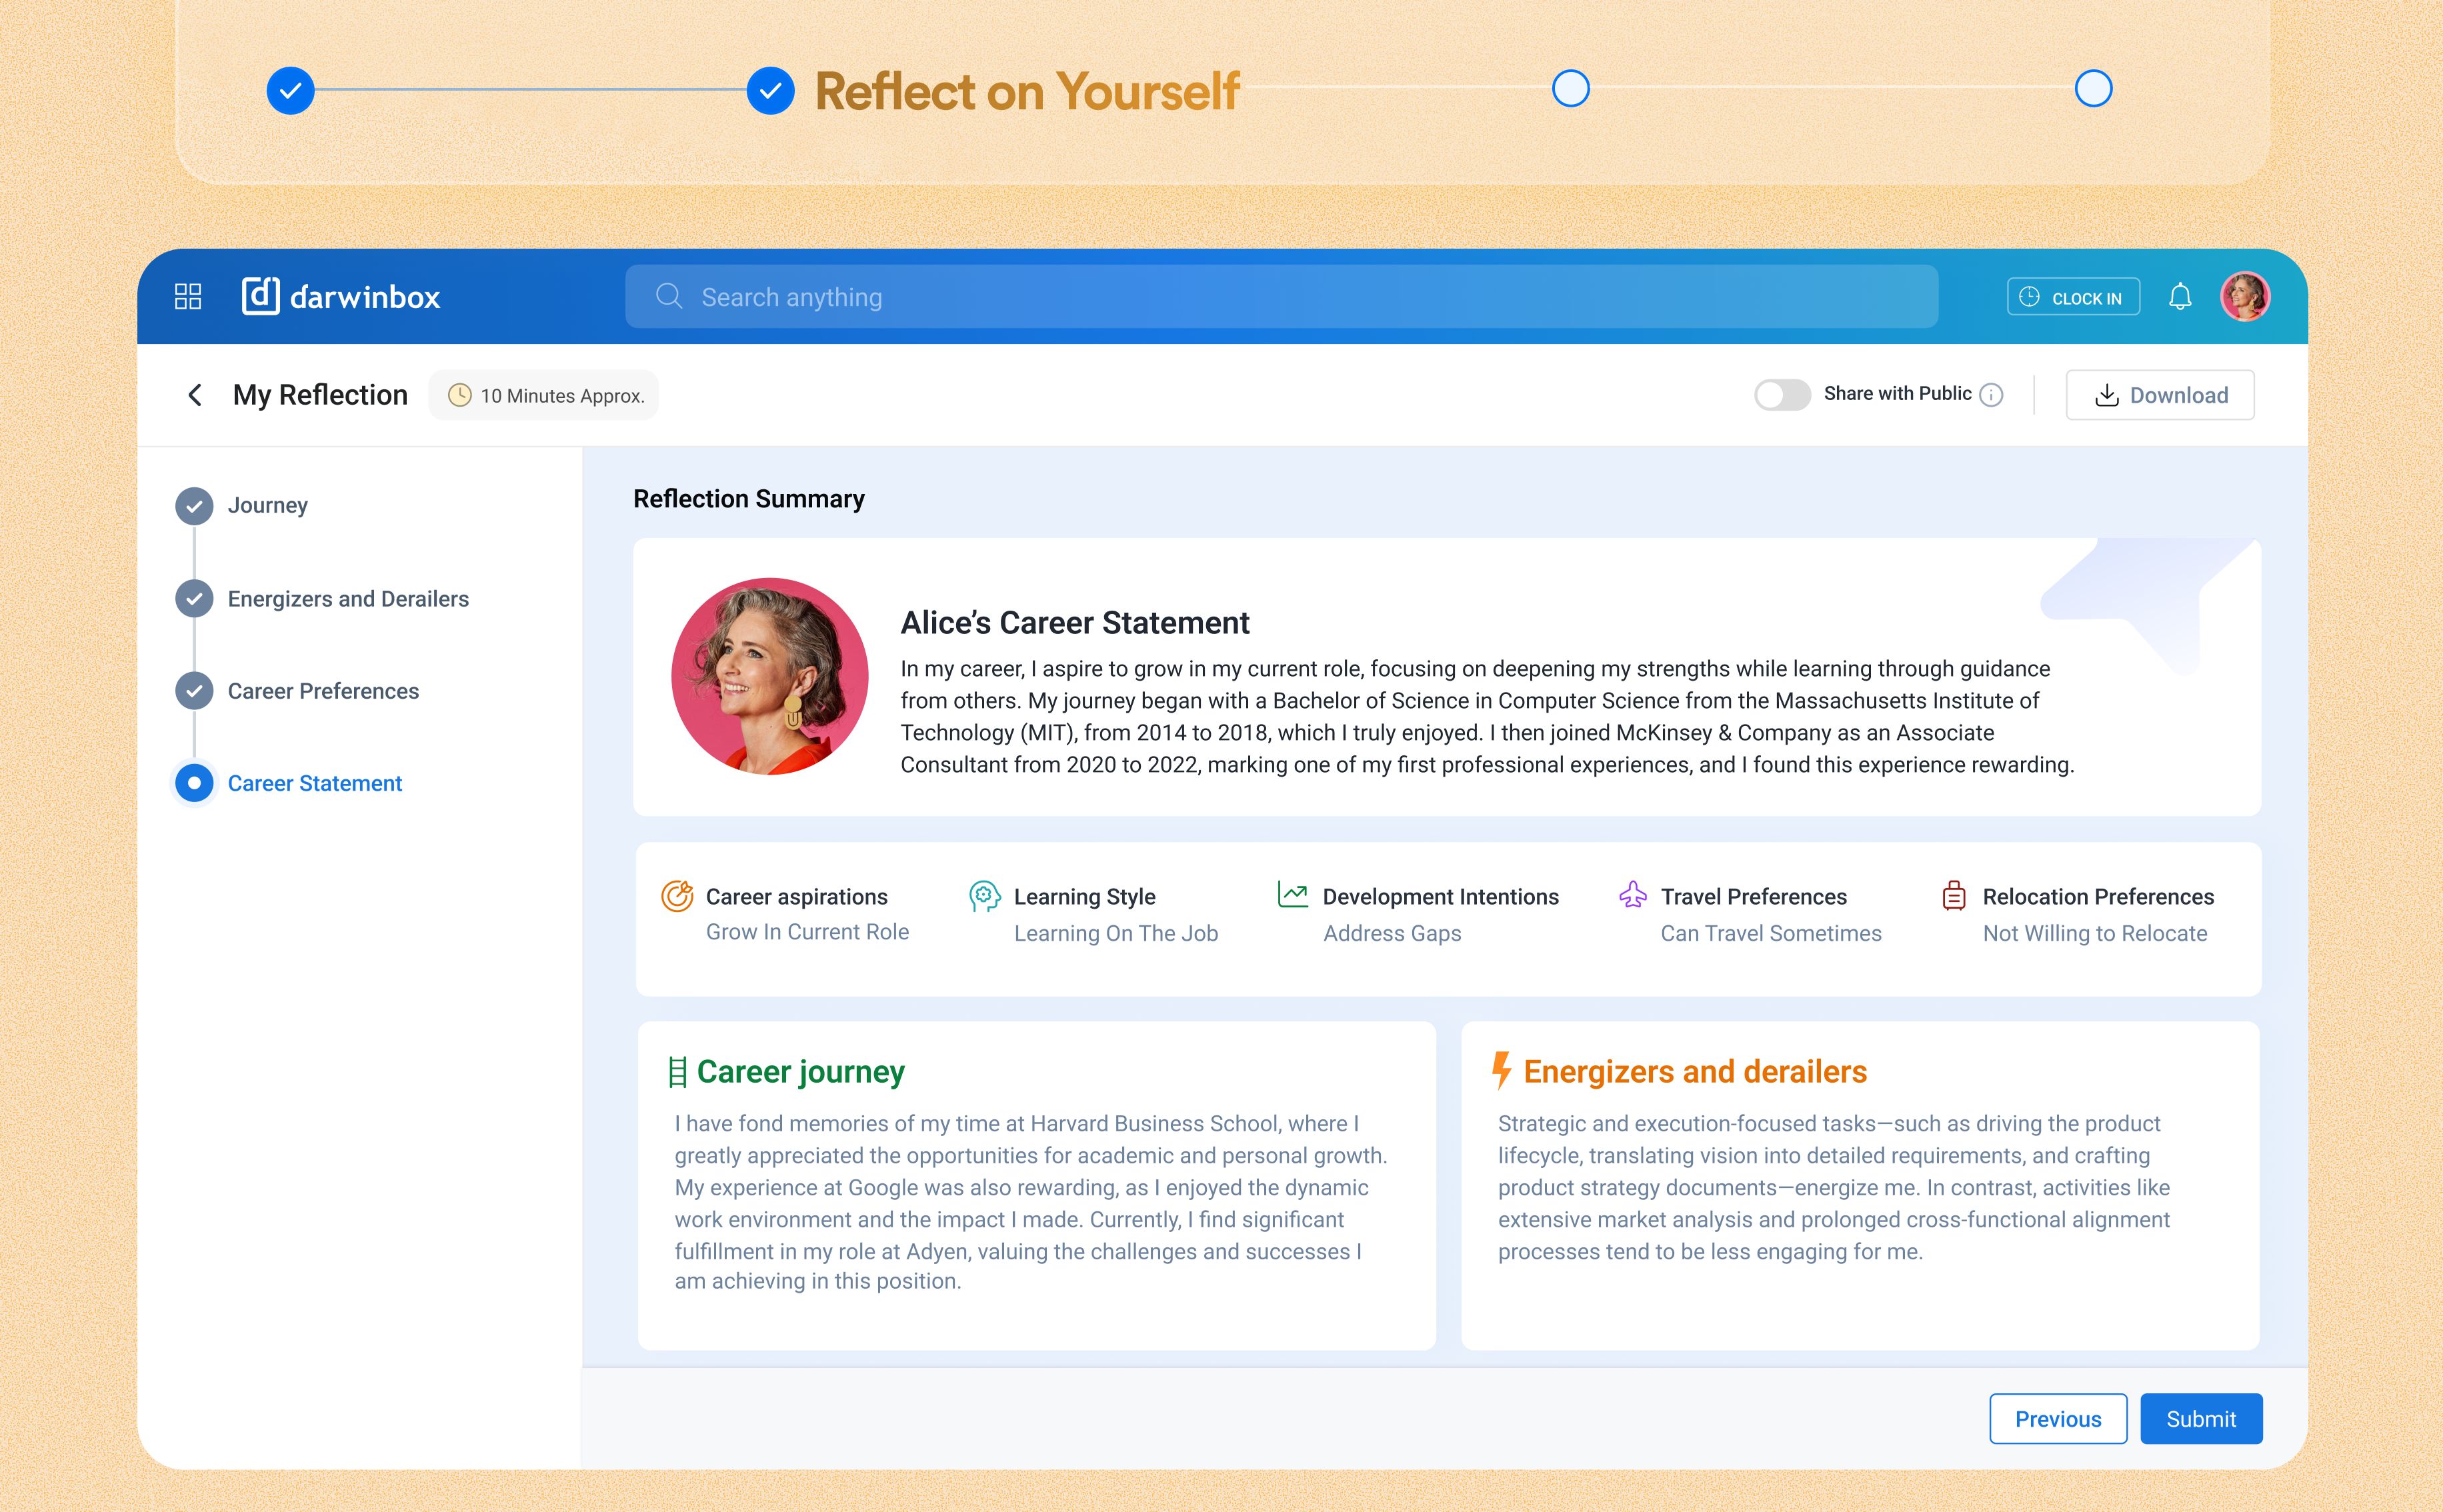Click the Learning Style head icon
Viewport: 2443px width, 1512px height.
984,896
